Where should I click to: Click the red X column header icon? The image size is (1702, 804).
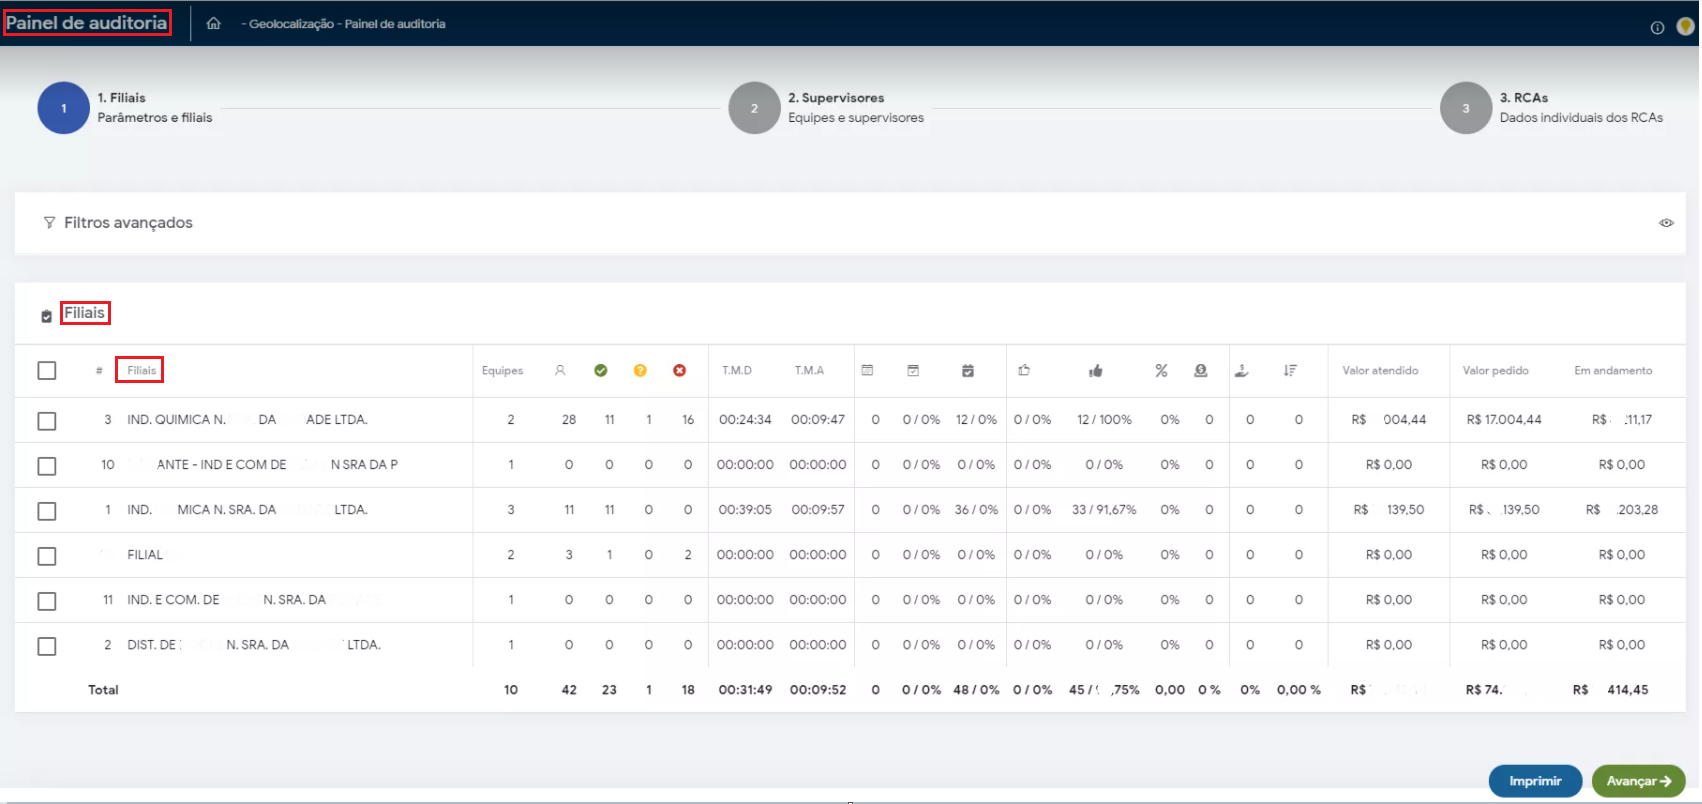pos(680,371)
